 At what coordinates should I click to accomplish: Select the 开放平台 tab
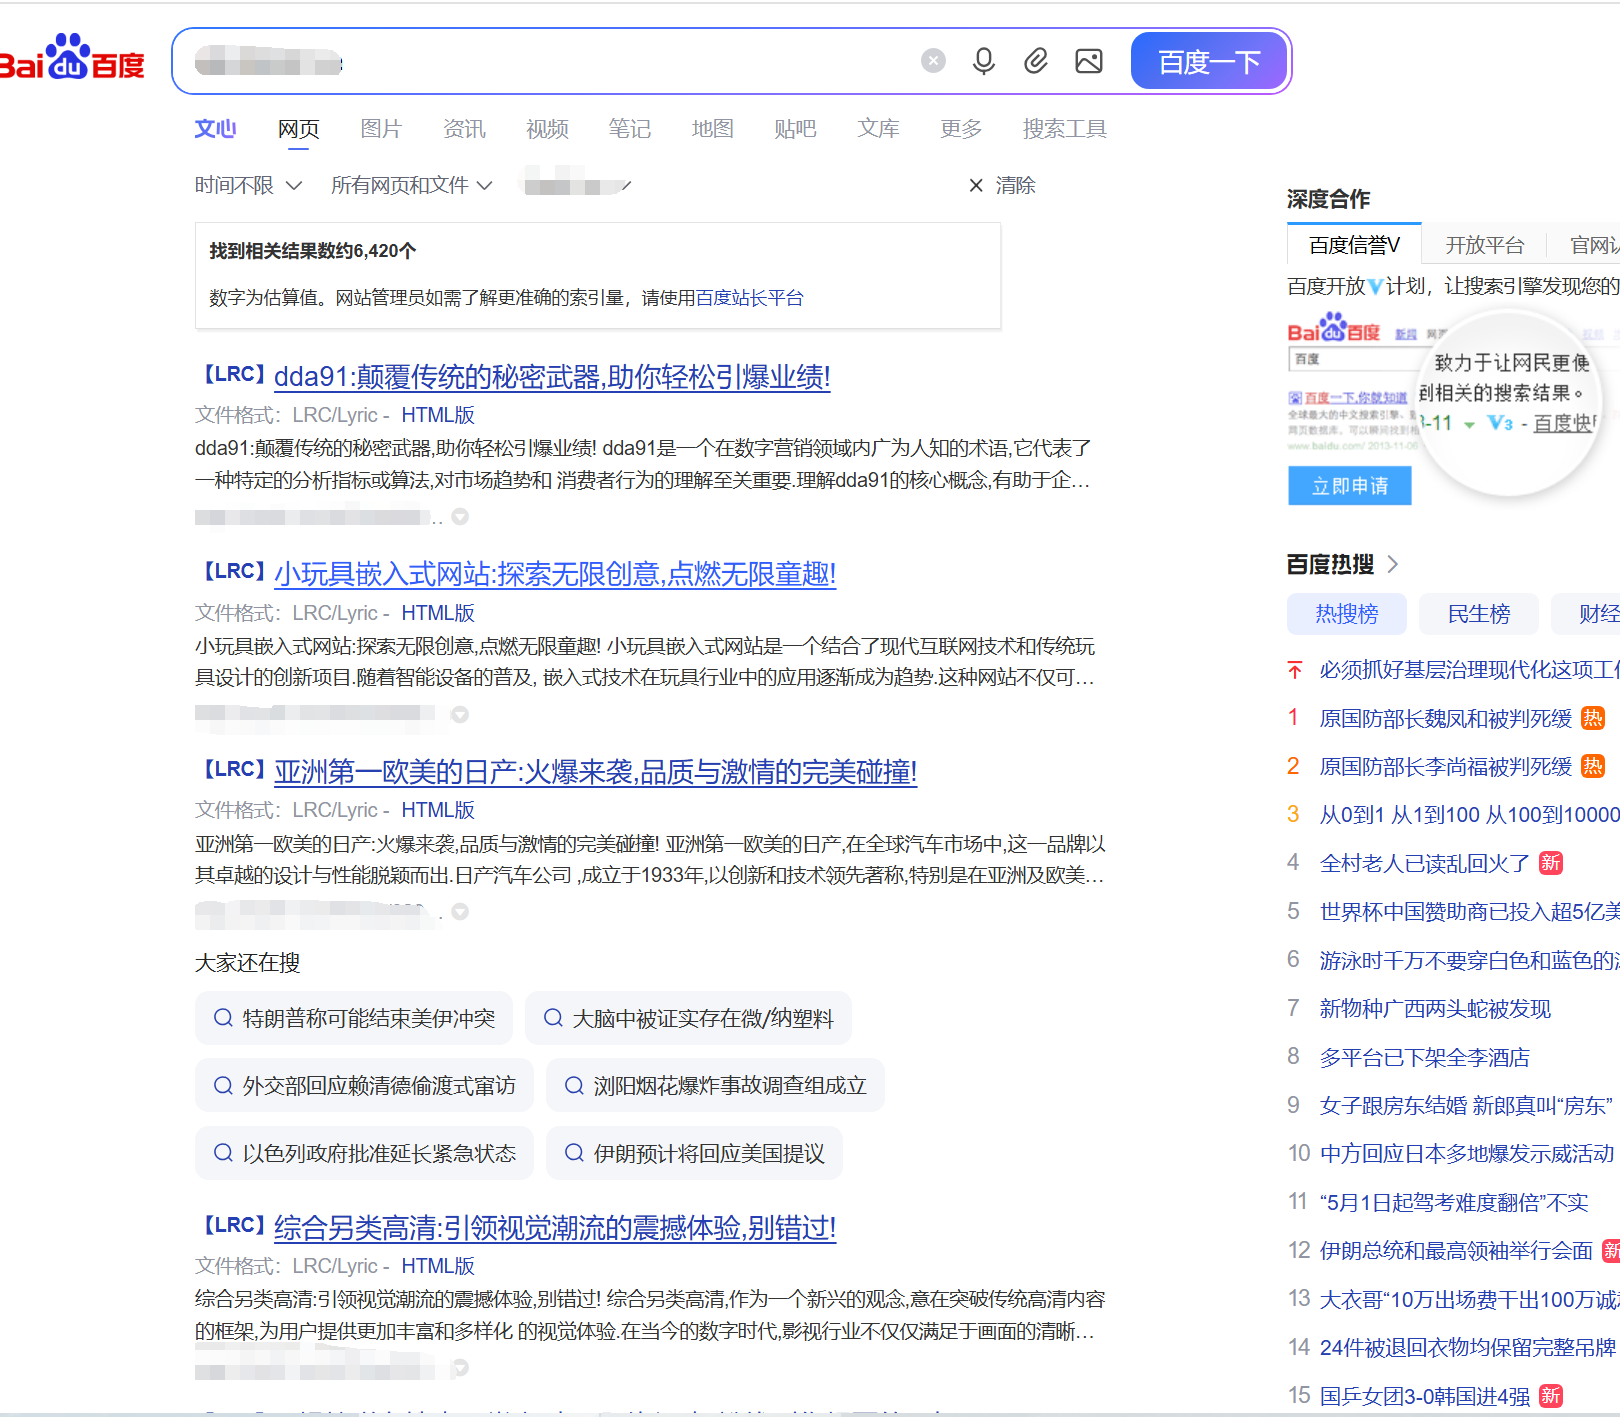[1485, 245]
